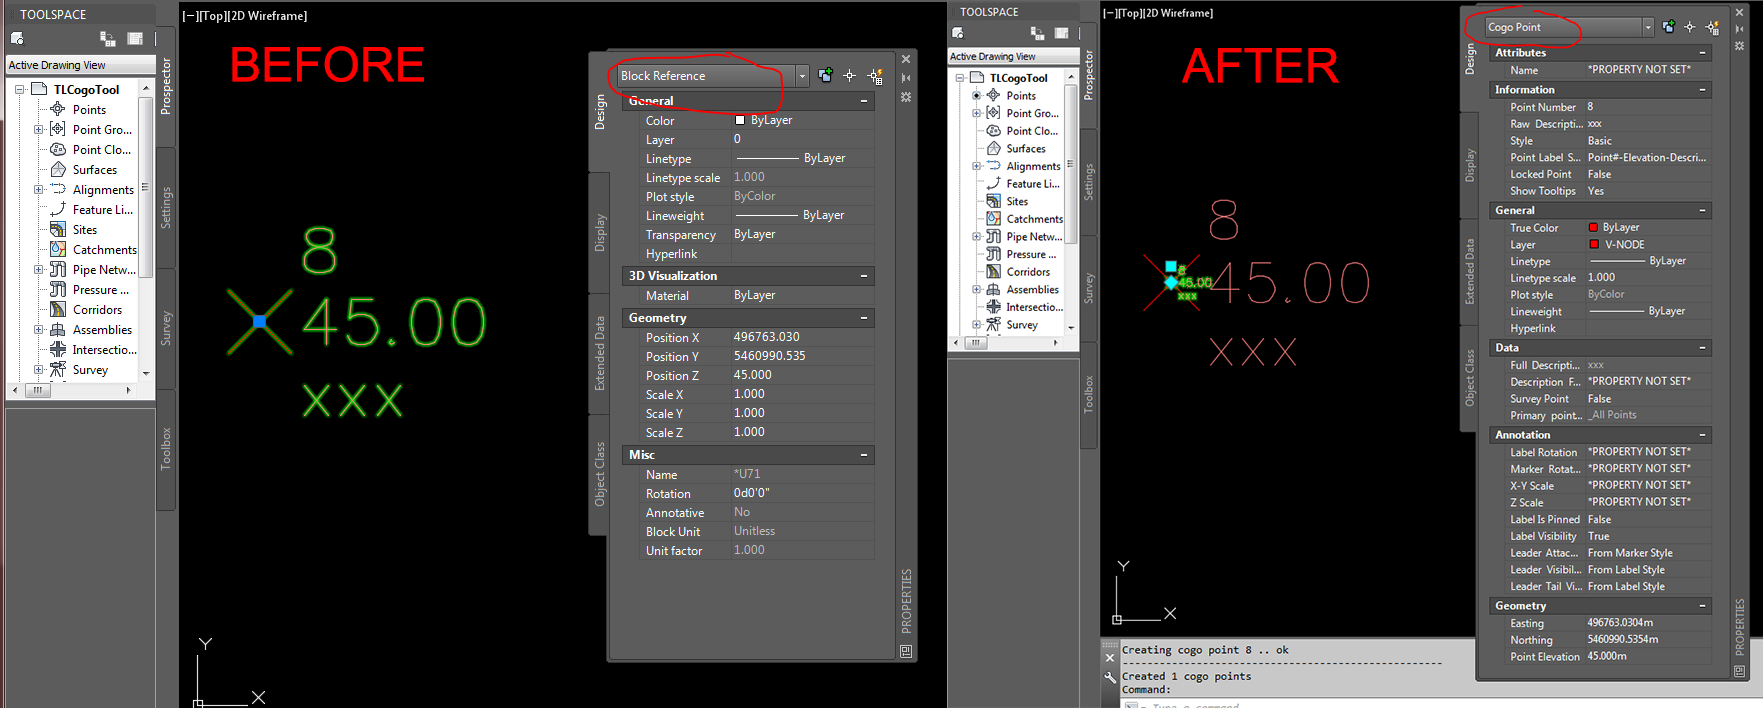Image resolution: width=1763 pixels, height=708 pixels.
Task: Click red True Color swatch in Cogo Point
Action: click(x=1594, y=227)
